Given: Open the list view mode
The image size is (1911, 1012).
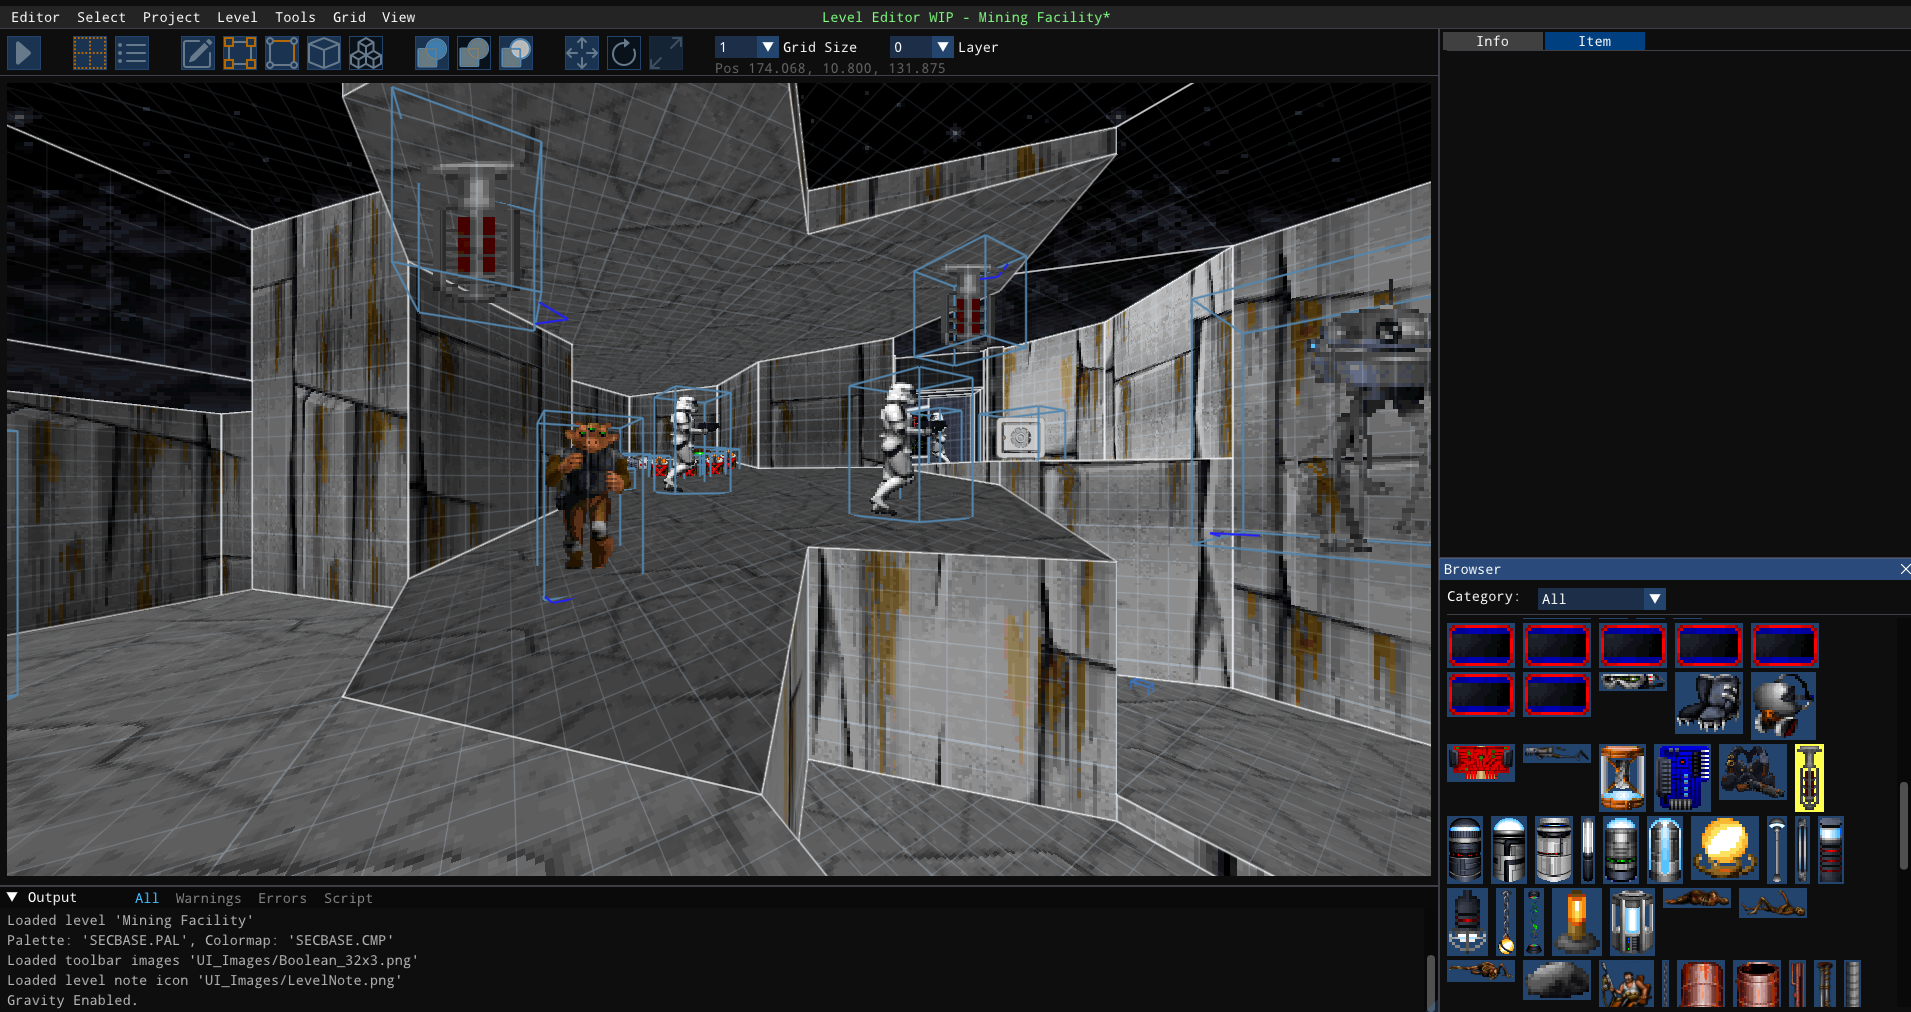Looking at the screenshot, I should pyautogui.click(x=132, y=53).
